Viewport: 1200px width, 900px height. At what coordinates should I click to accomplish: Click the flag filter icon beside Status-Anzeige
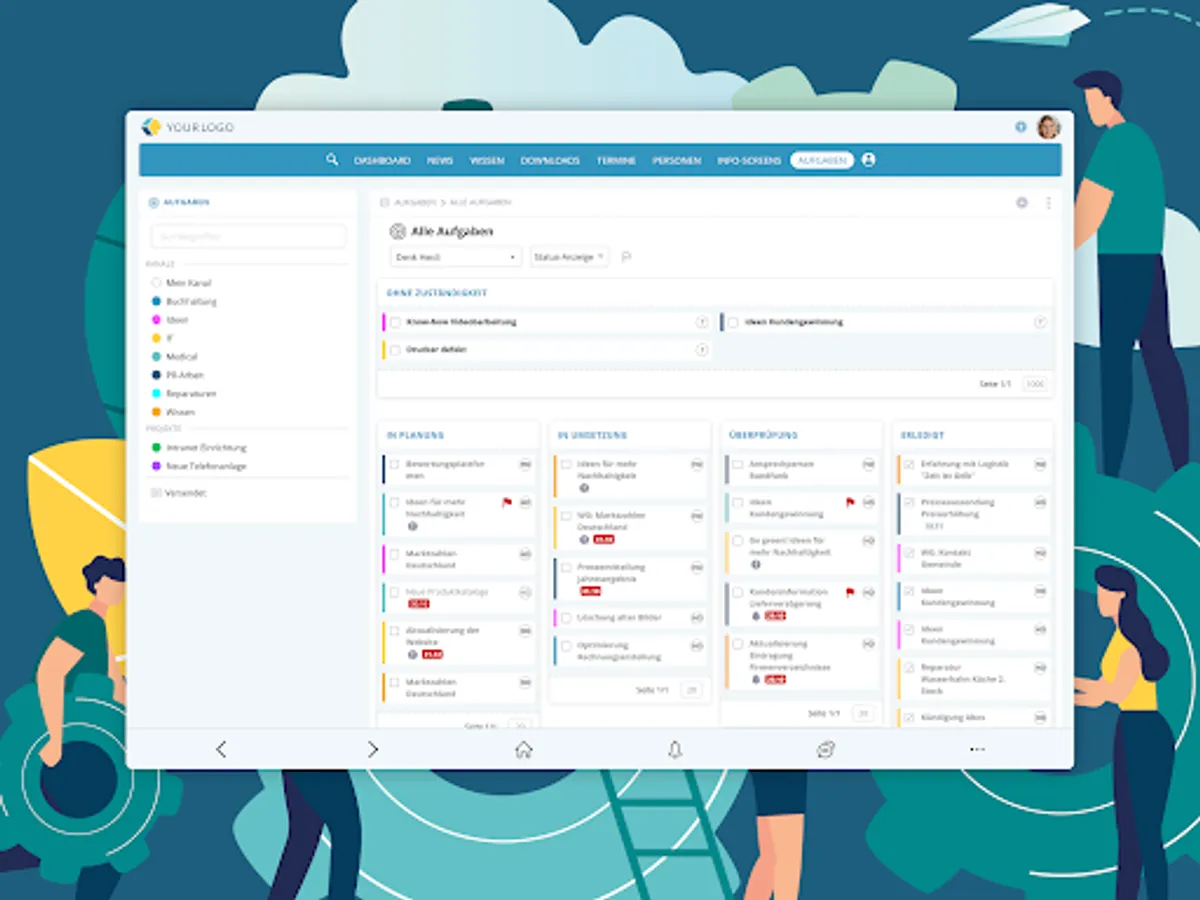pyautogui.click(x=626, y=257)
